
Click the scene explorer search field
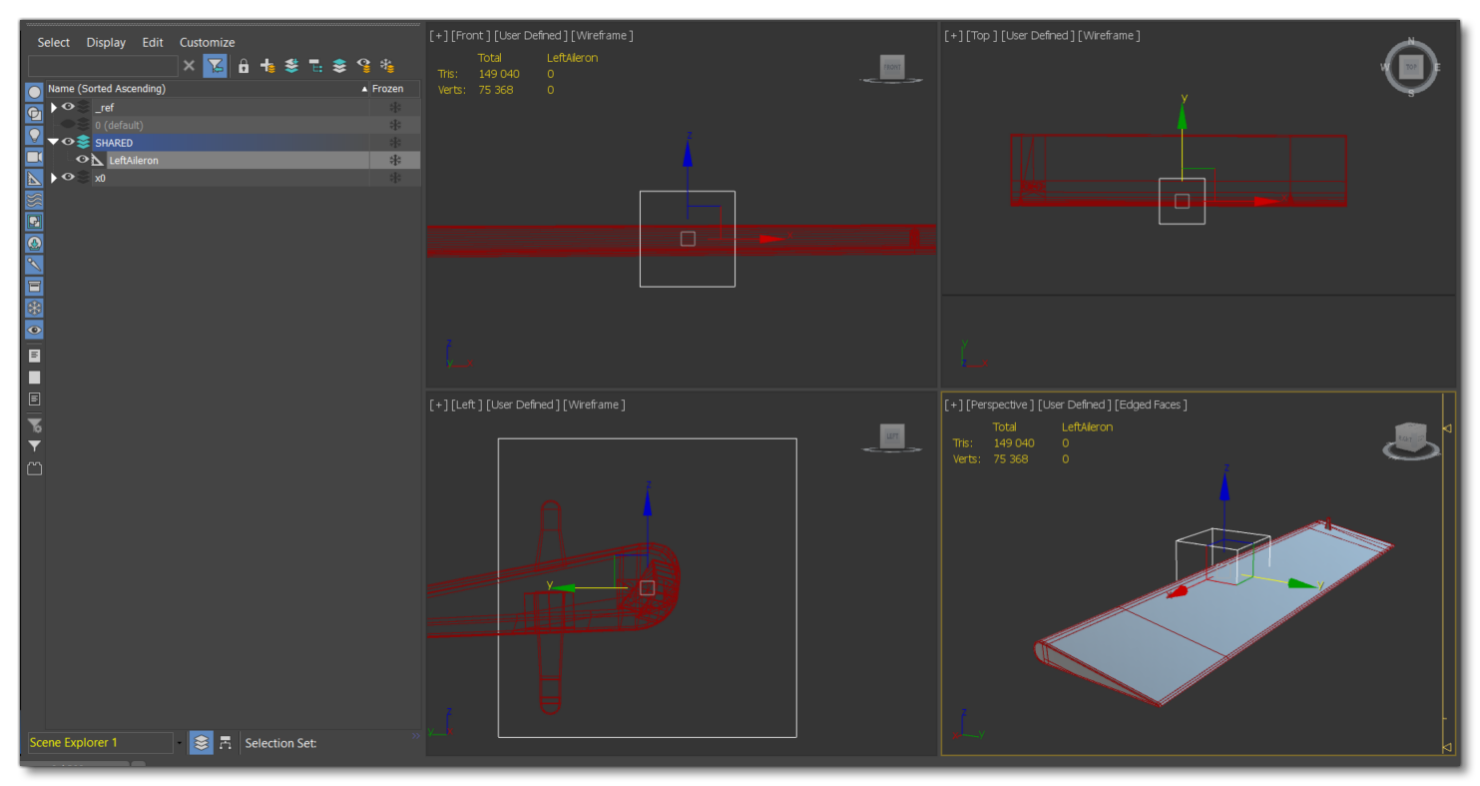102,66
